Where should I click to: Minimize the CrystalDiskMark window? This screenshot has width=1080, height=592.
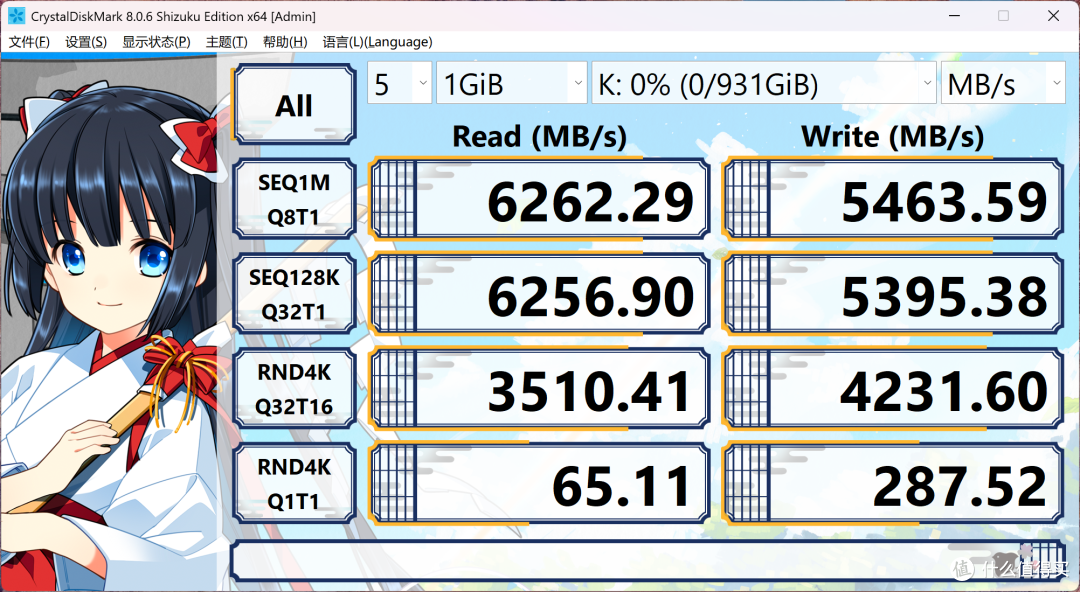pyautogui.click(x=953, y=15)
